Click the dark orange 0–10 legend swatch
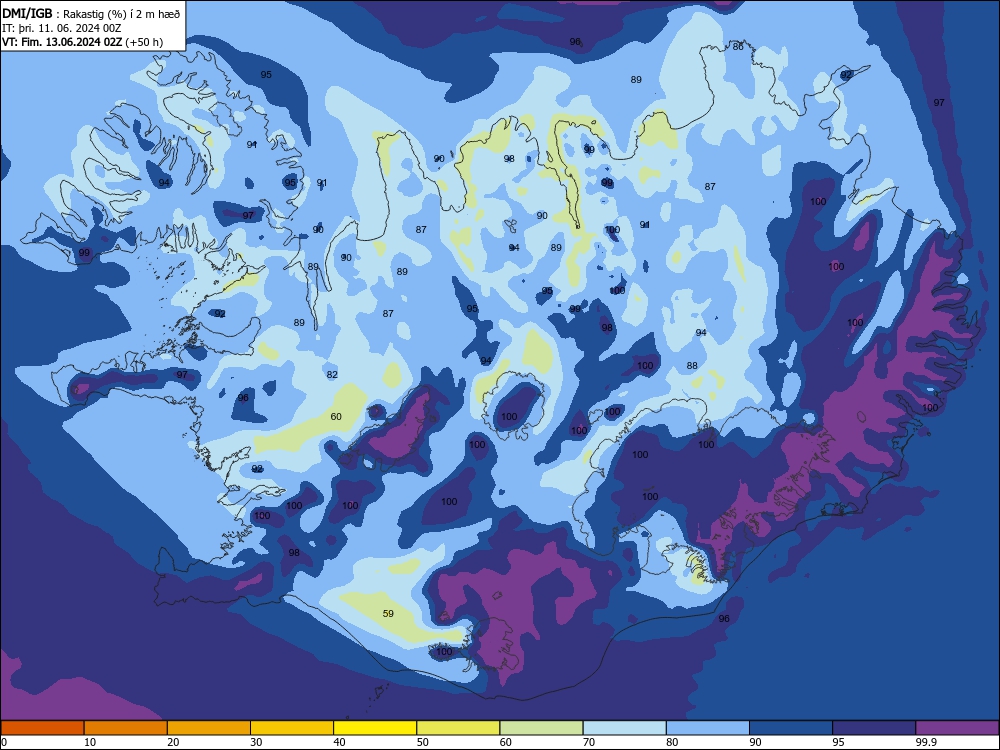This screenshot has width=1000, height=750. click(x=42, y=728)
